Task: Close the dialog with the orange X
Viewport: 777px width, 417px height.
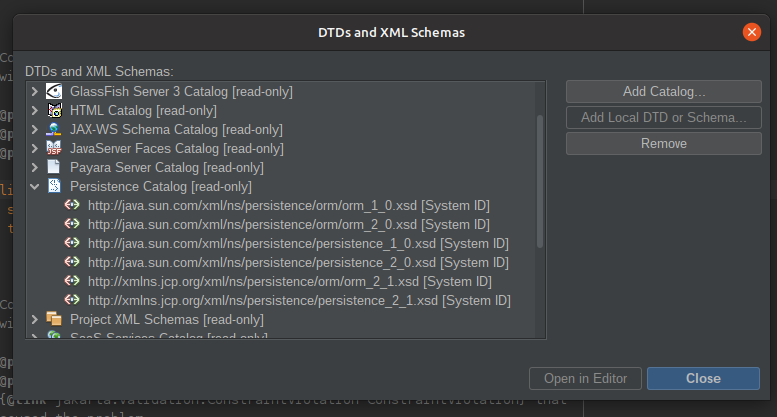Action: [x=752, y=32]
